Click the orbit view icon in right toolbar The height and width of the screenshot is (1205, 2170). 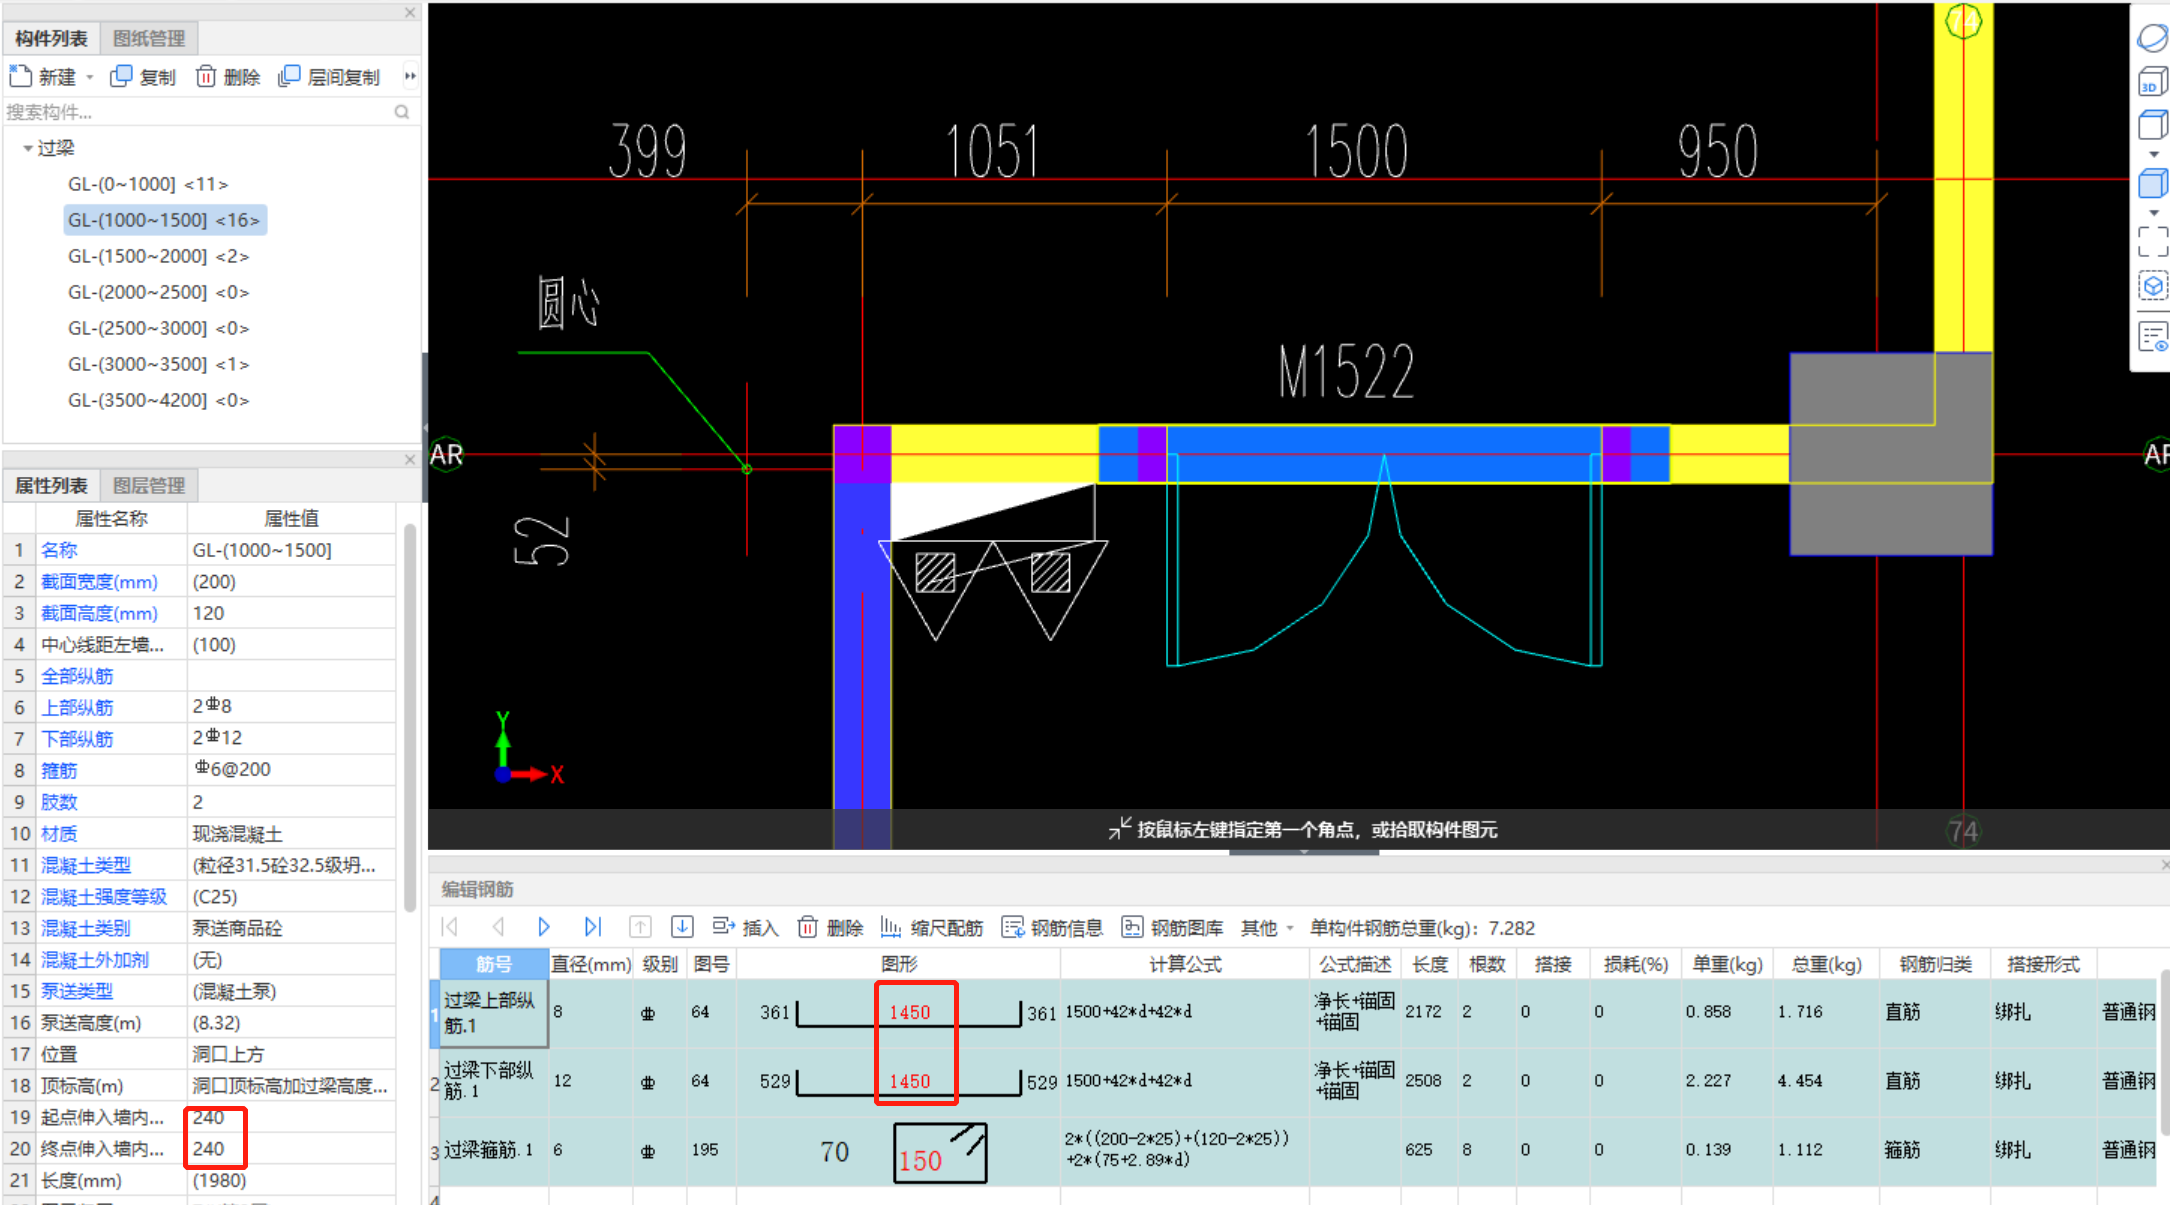click(x=2152, y=38)
